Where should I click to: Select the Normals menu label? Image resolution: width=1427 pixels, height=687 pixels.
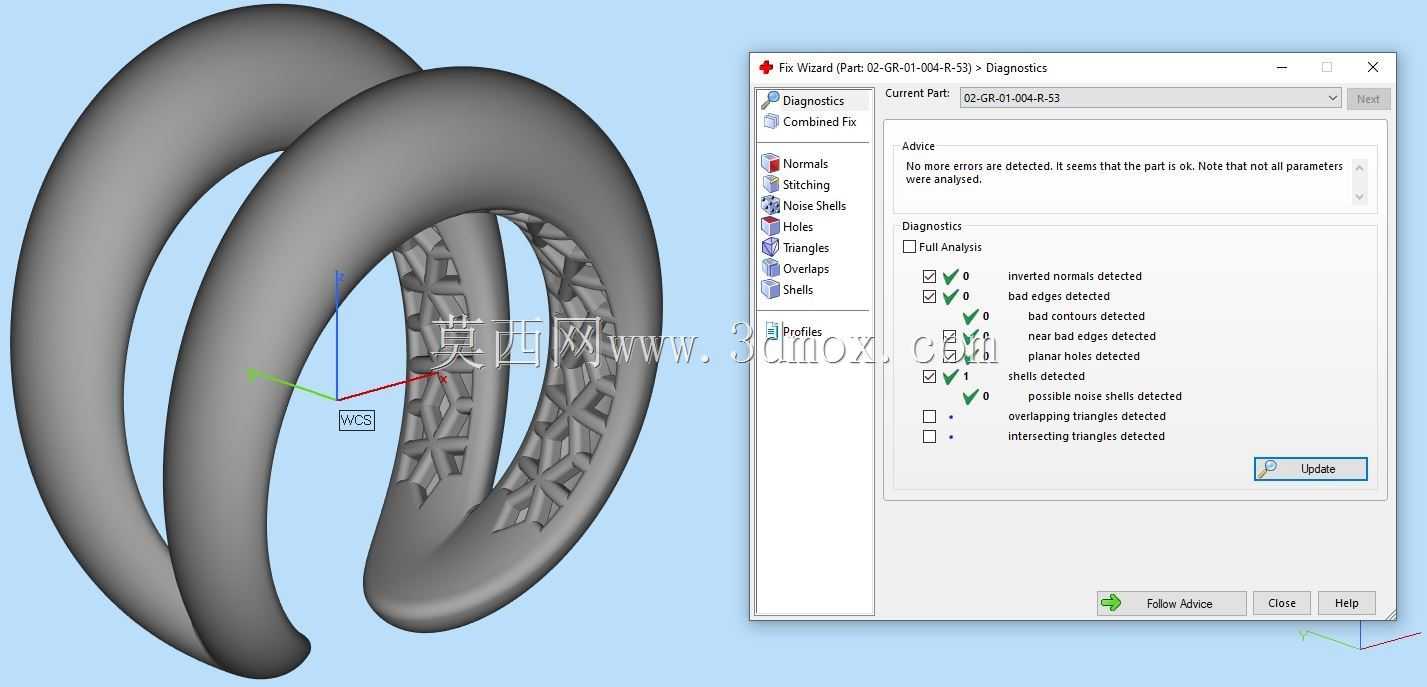click(x=805, y=164)
